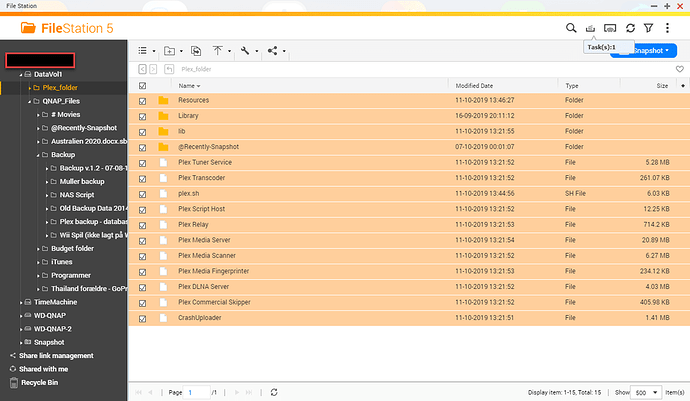Select the Plex_folder tree item
This screenshot has width=690, height=401.
click(x=60, y=88)
